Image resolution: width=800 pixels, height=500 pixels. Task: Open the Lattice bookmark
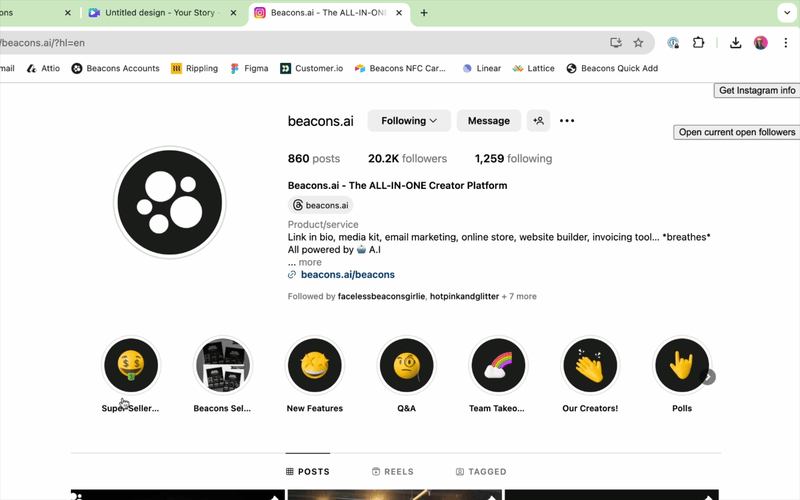(534, 68)
